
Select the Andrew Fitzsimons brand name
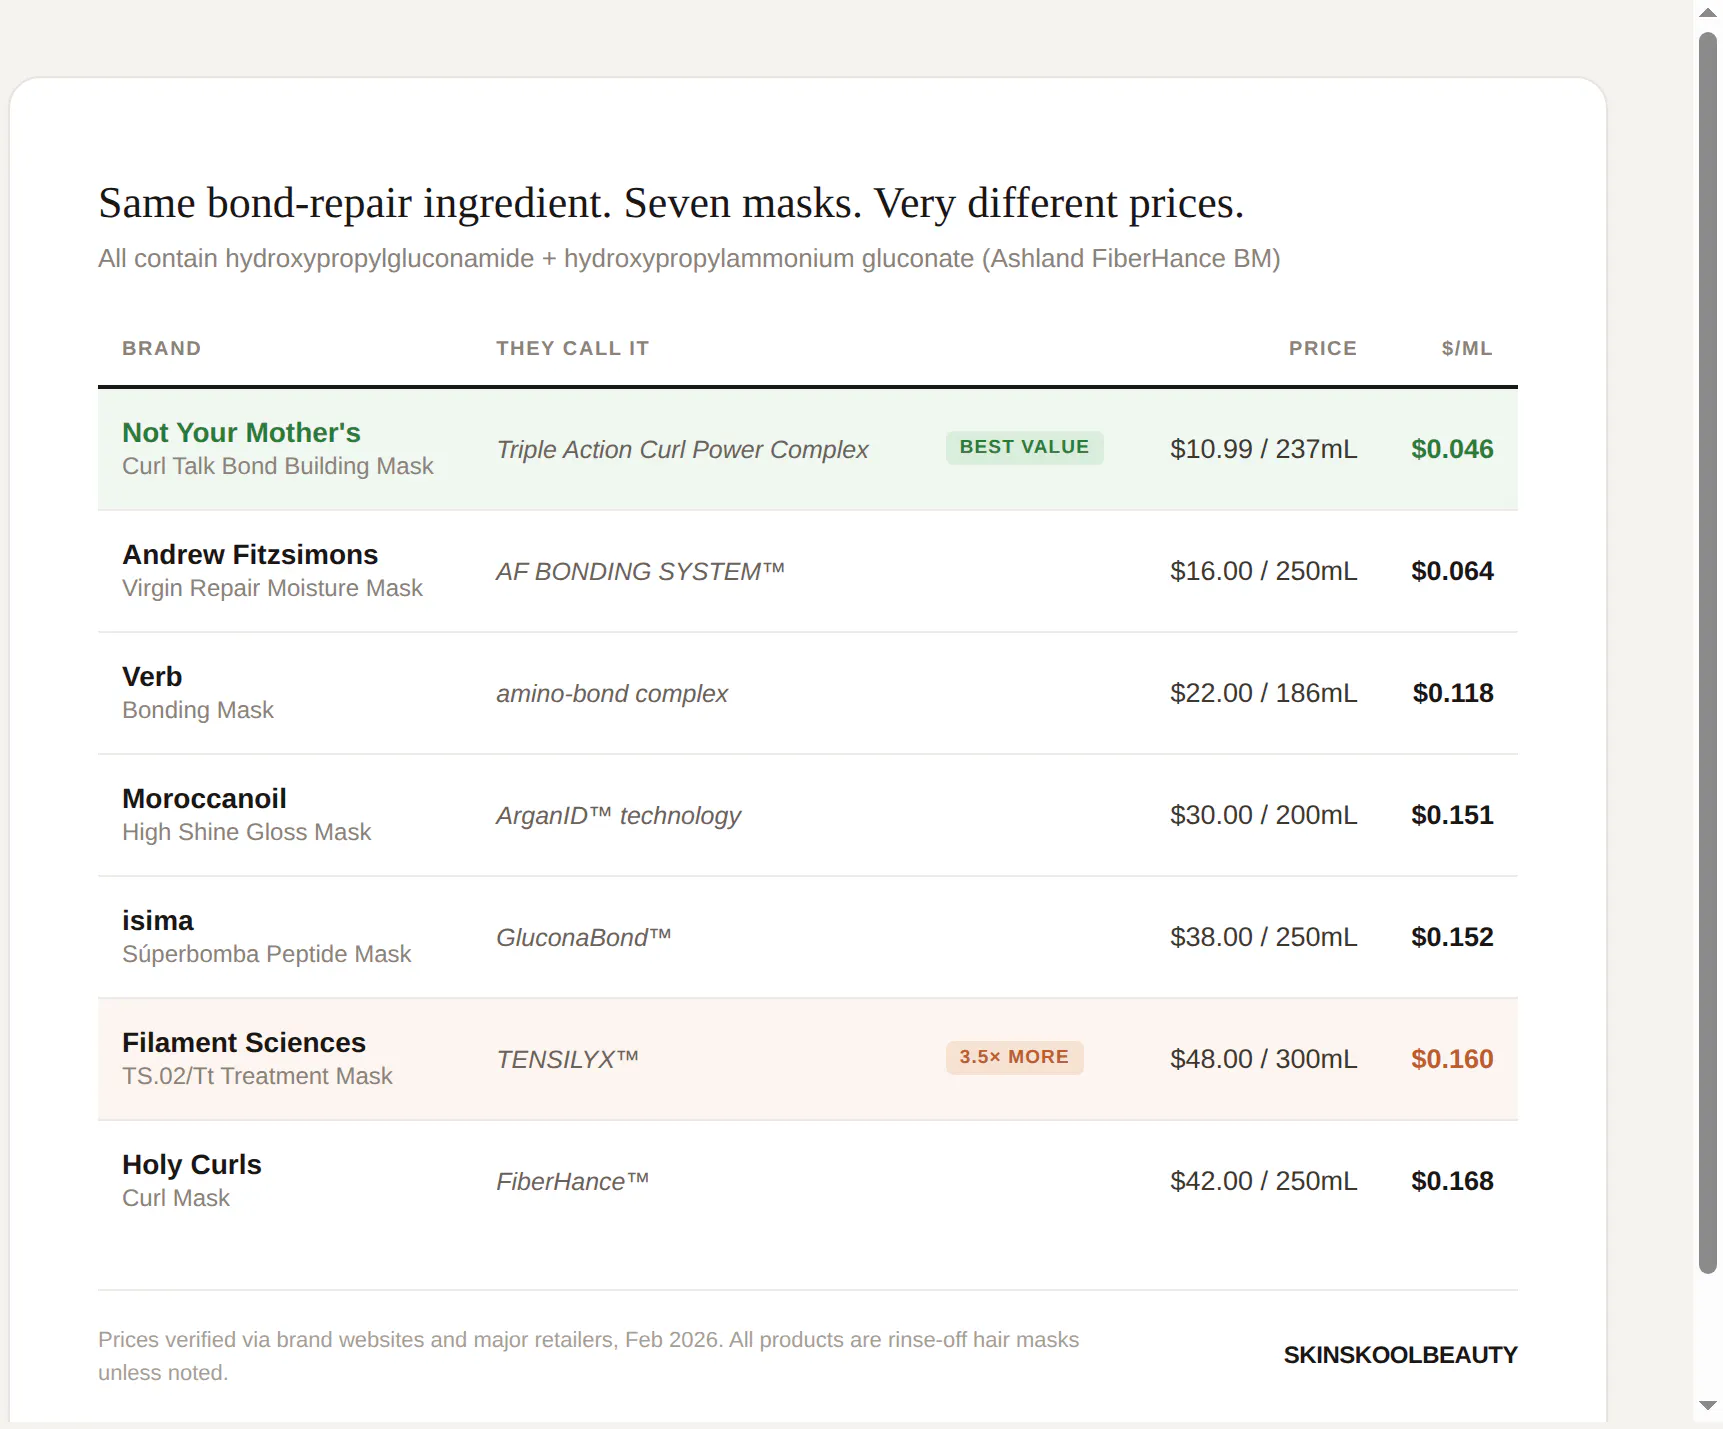tap(250, 554)
